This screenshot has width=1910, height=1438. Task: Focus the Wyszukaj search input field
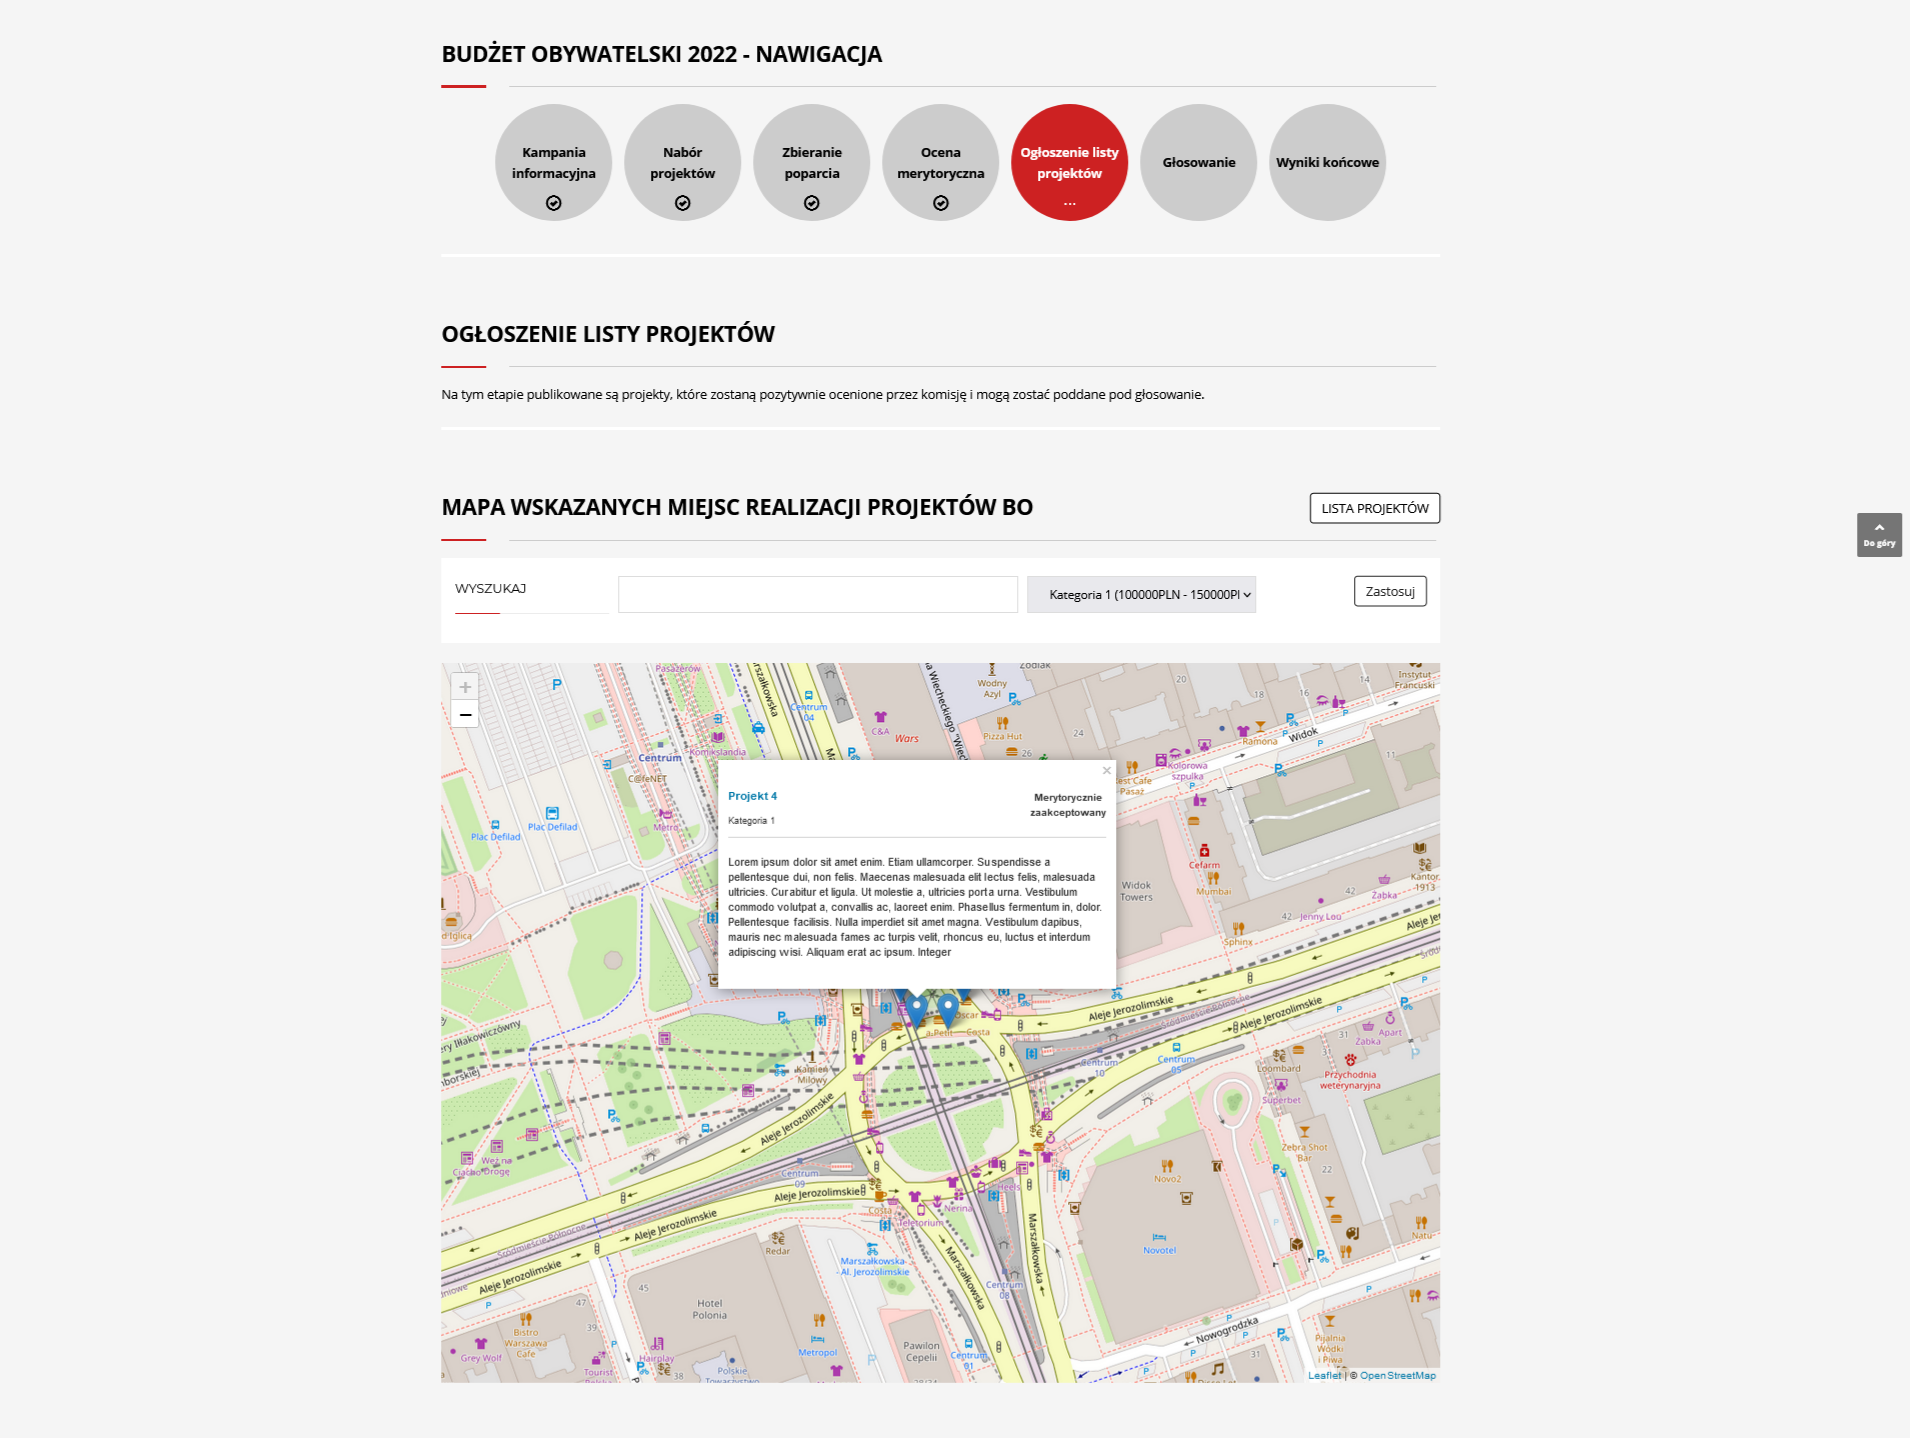(818, 594)
